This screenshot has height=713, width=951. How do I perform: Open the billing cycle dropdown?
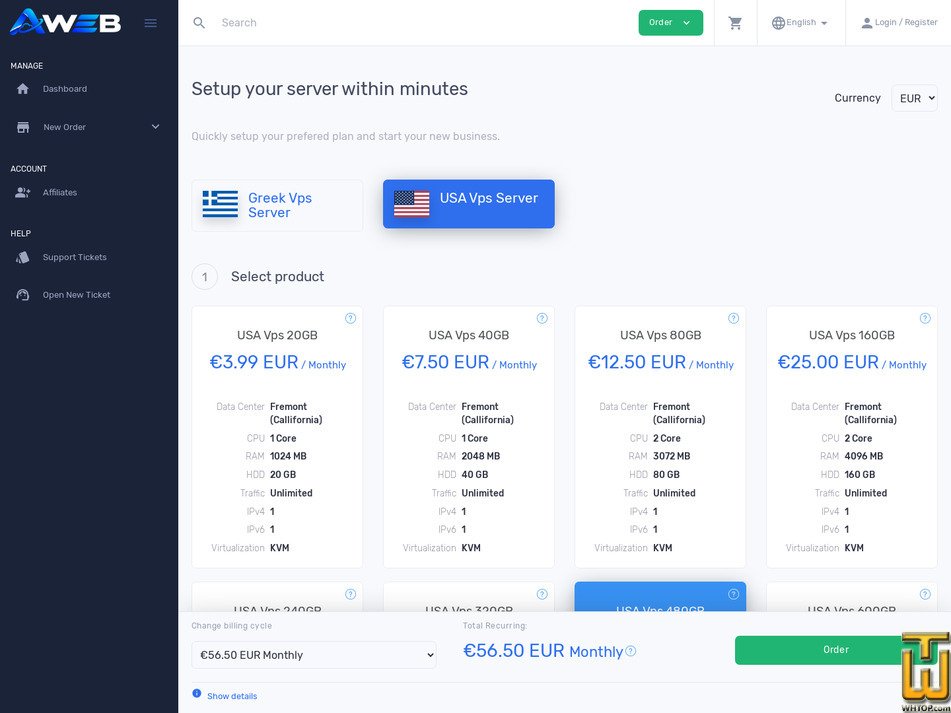[314, 655]
